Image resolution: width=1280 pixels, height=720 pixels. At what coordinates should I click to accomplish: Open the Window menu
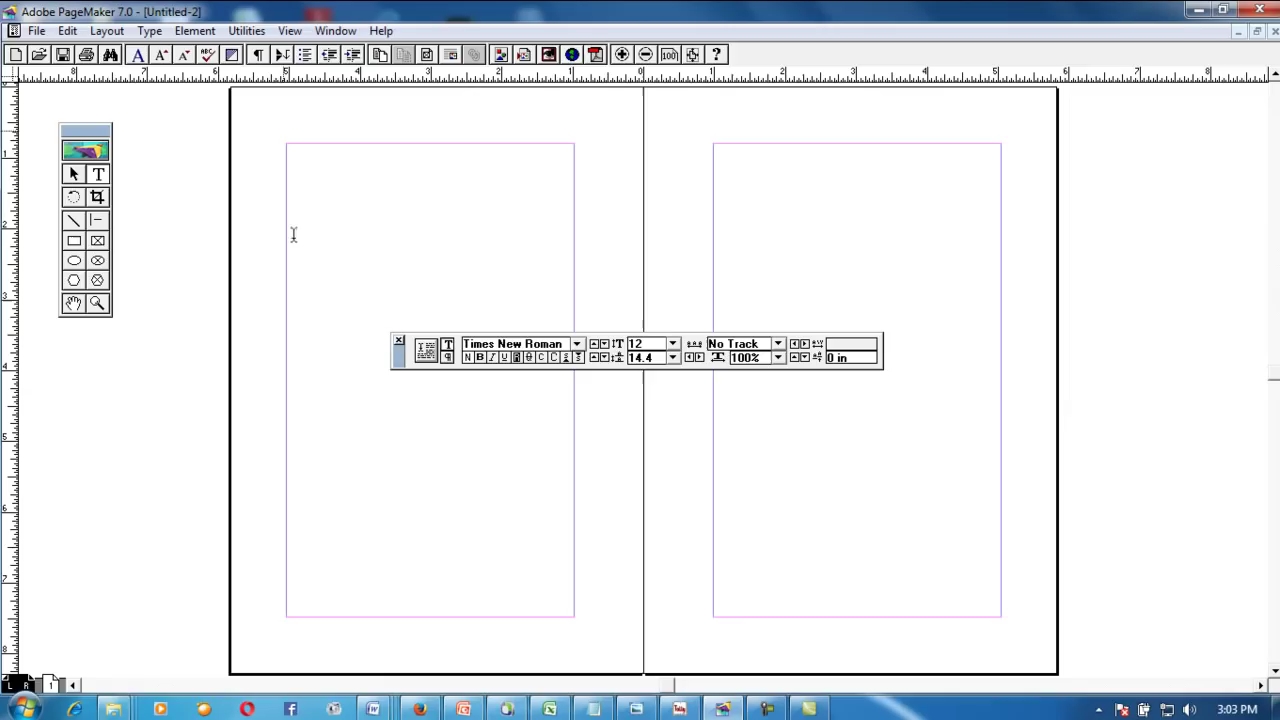coord(335,31)
